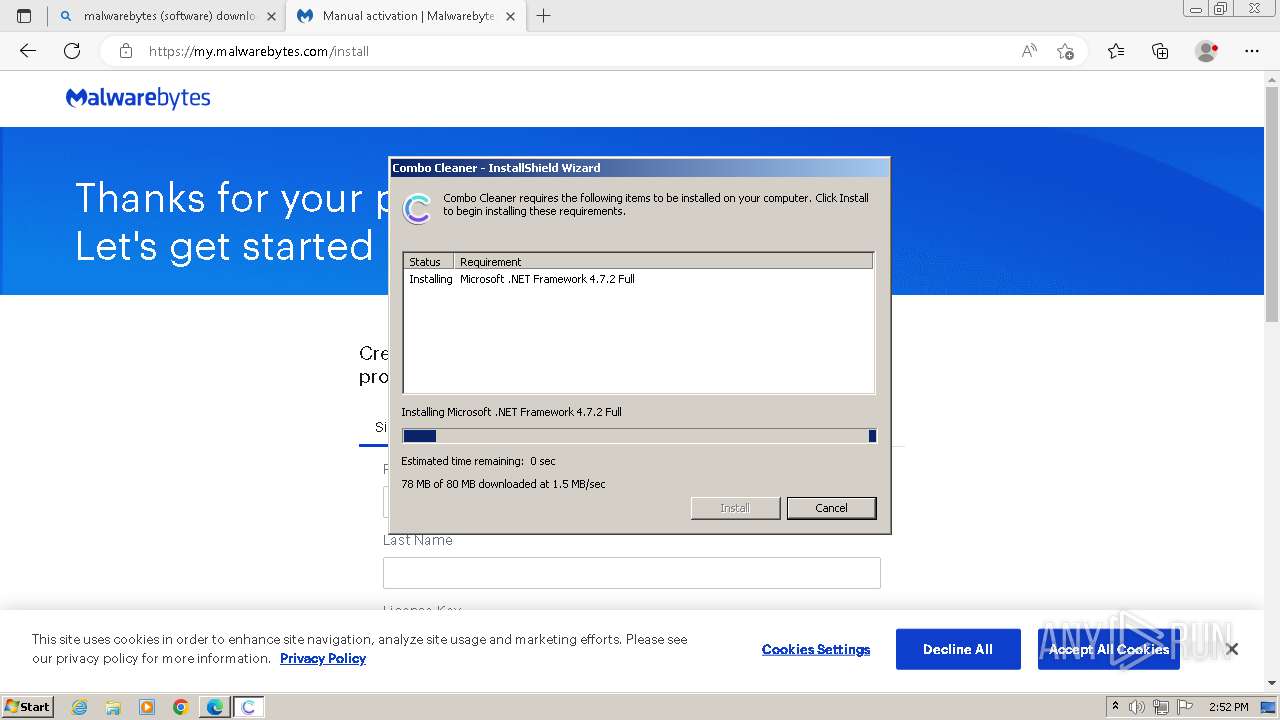
Task: Open a new tab with the plus icon
Action: (x=544, y=16)
